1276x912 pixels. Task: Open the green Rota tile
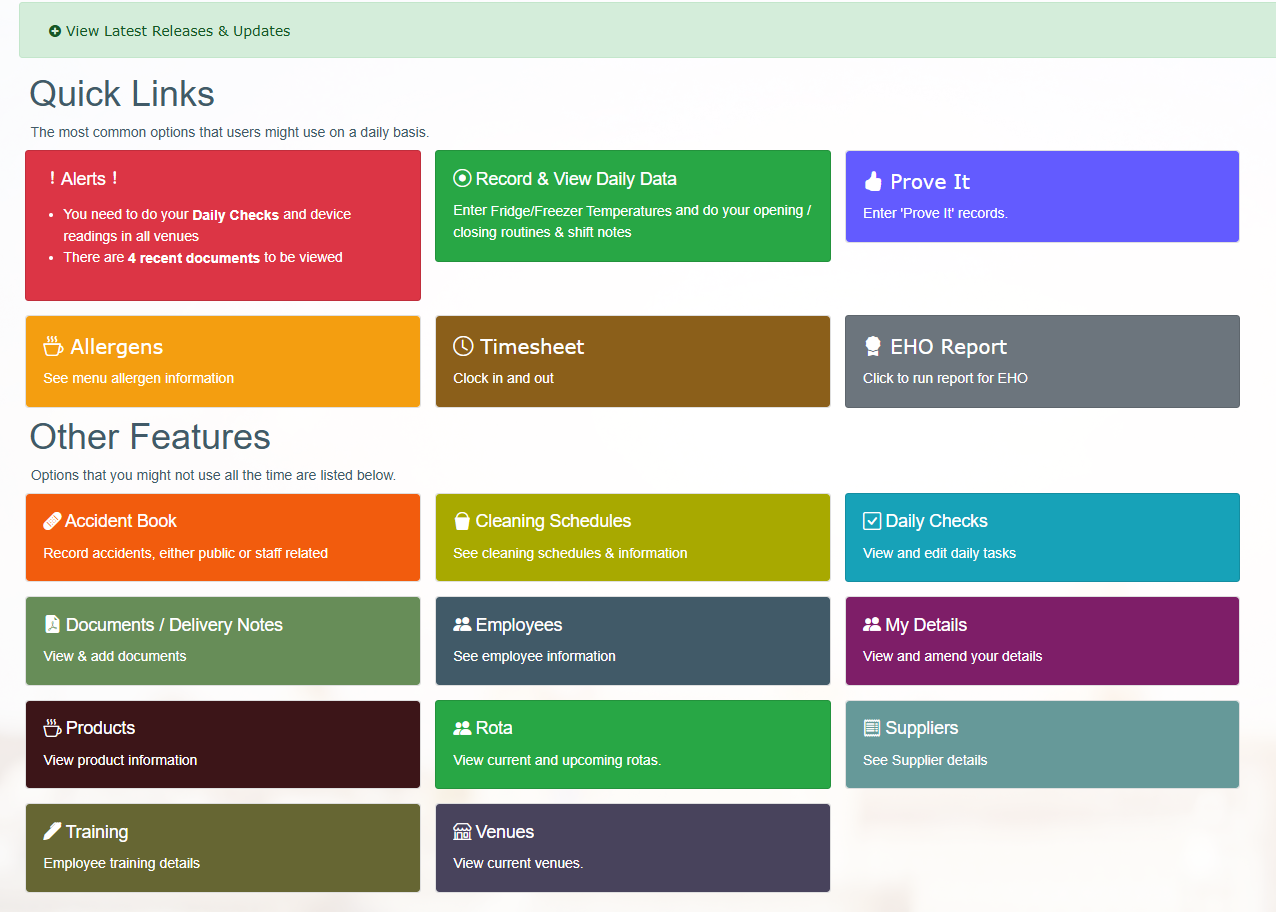(x=632, y=744)
